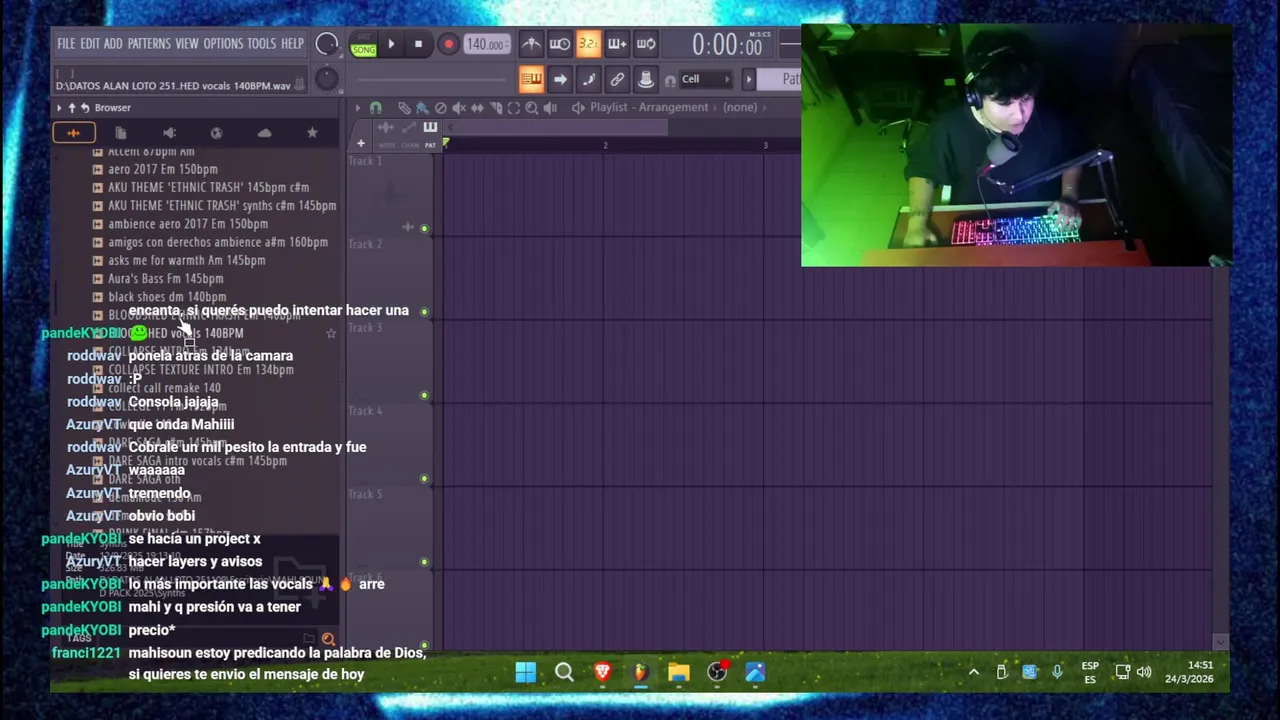Select 'ambience aero 2017 Em 150bpm' sample
Viewport: 1280px width, 720px height.
tap(188, 224)
